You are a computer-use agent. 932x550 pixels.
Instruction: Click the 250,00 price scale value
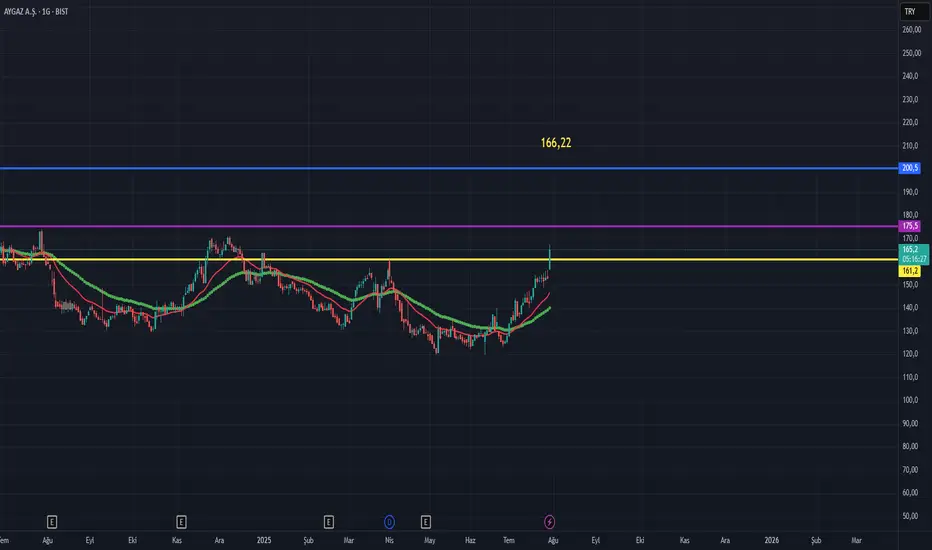(911, 54)
